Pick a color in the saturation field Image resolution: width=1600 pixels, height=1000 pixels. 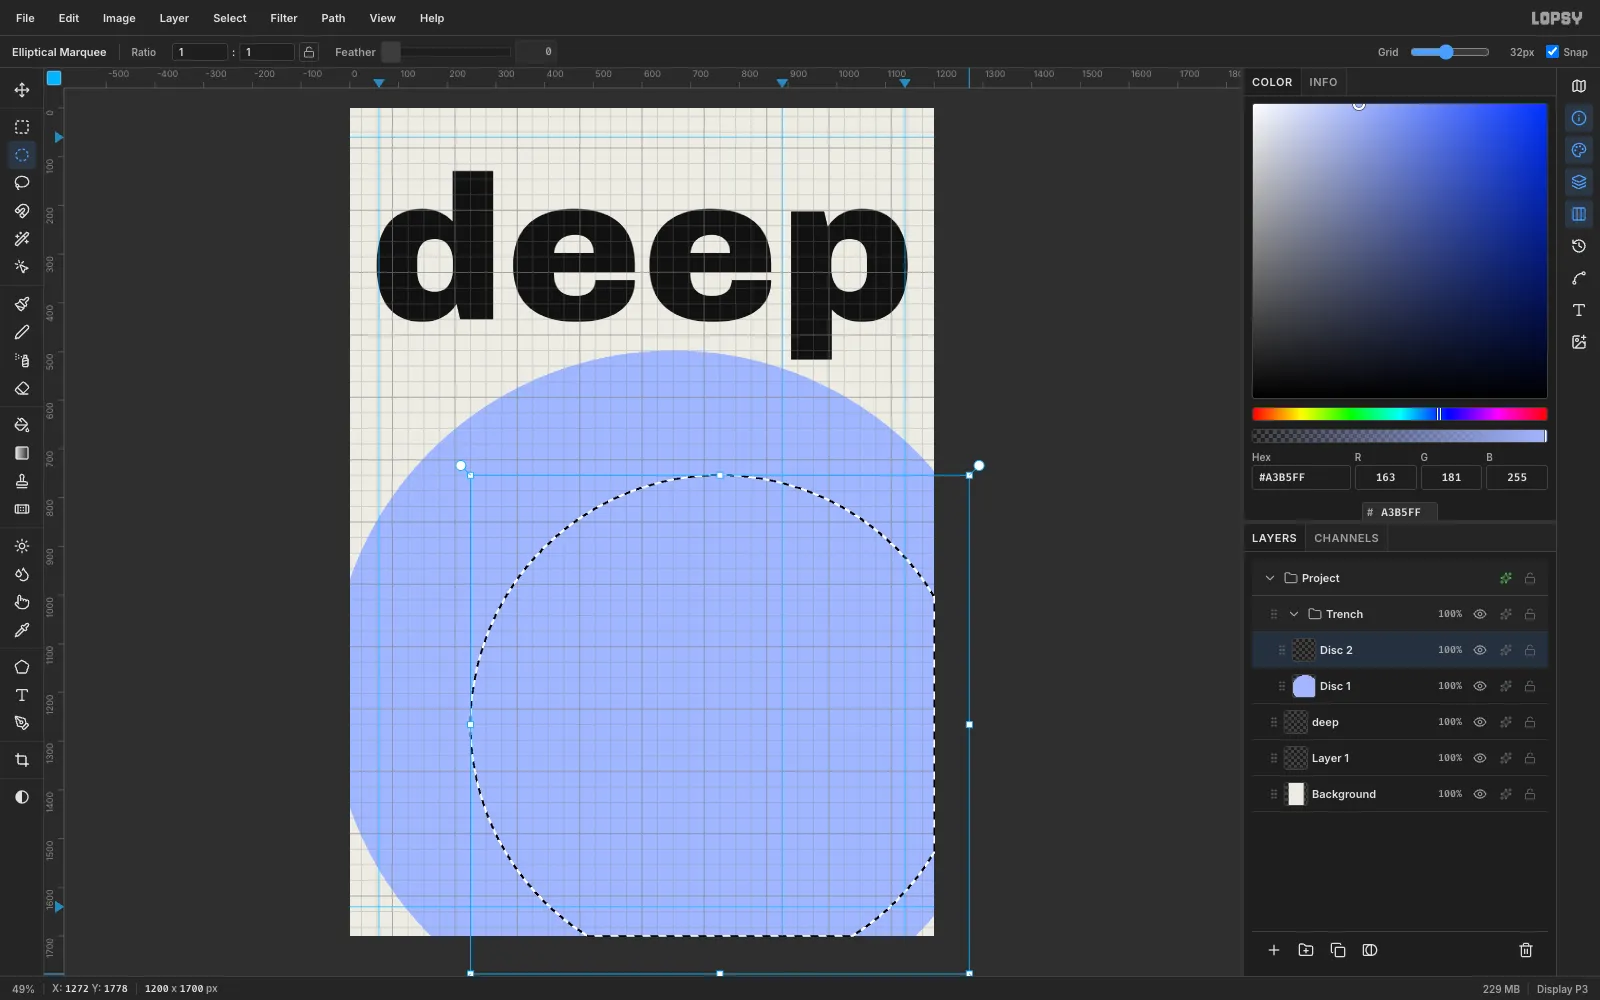click(1400, 251)
